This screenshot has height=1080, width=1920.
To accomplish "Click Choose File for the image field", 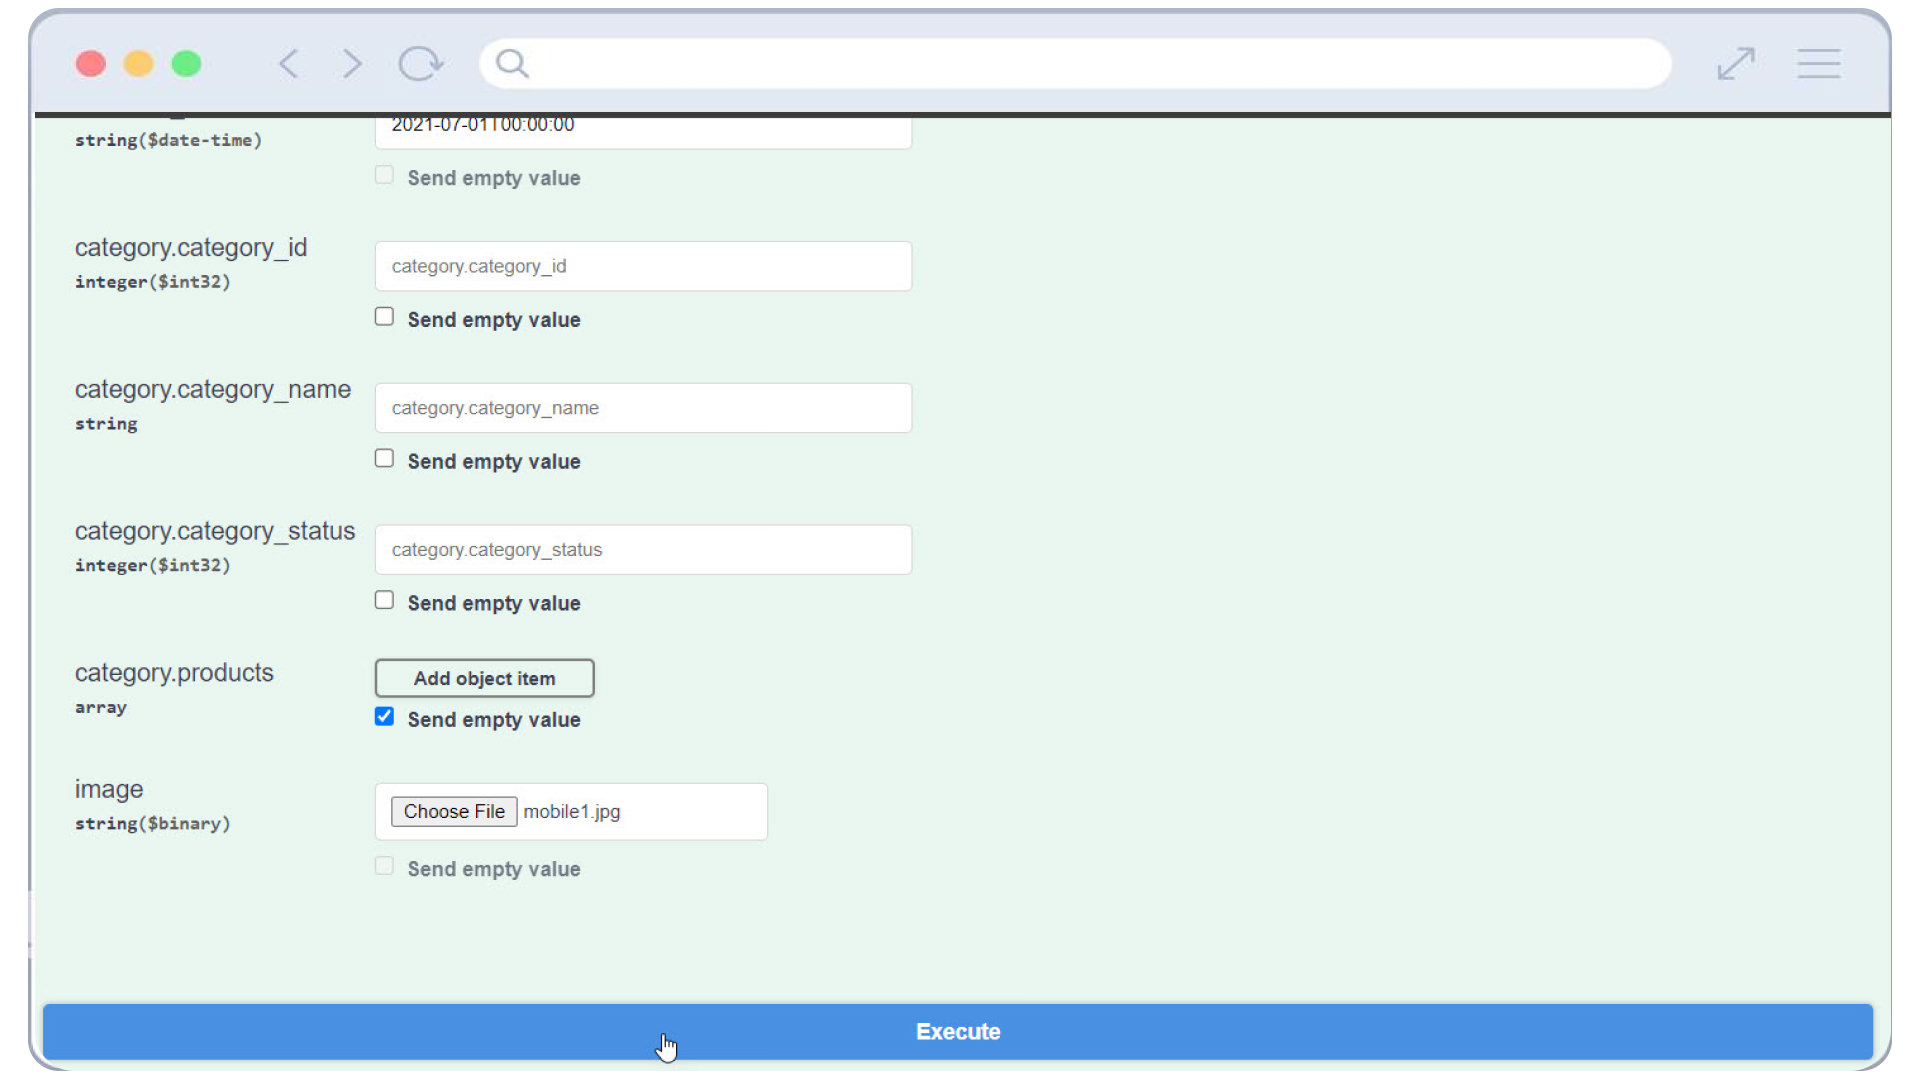I will point(454,811).
